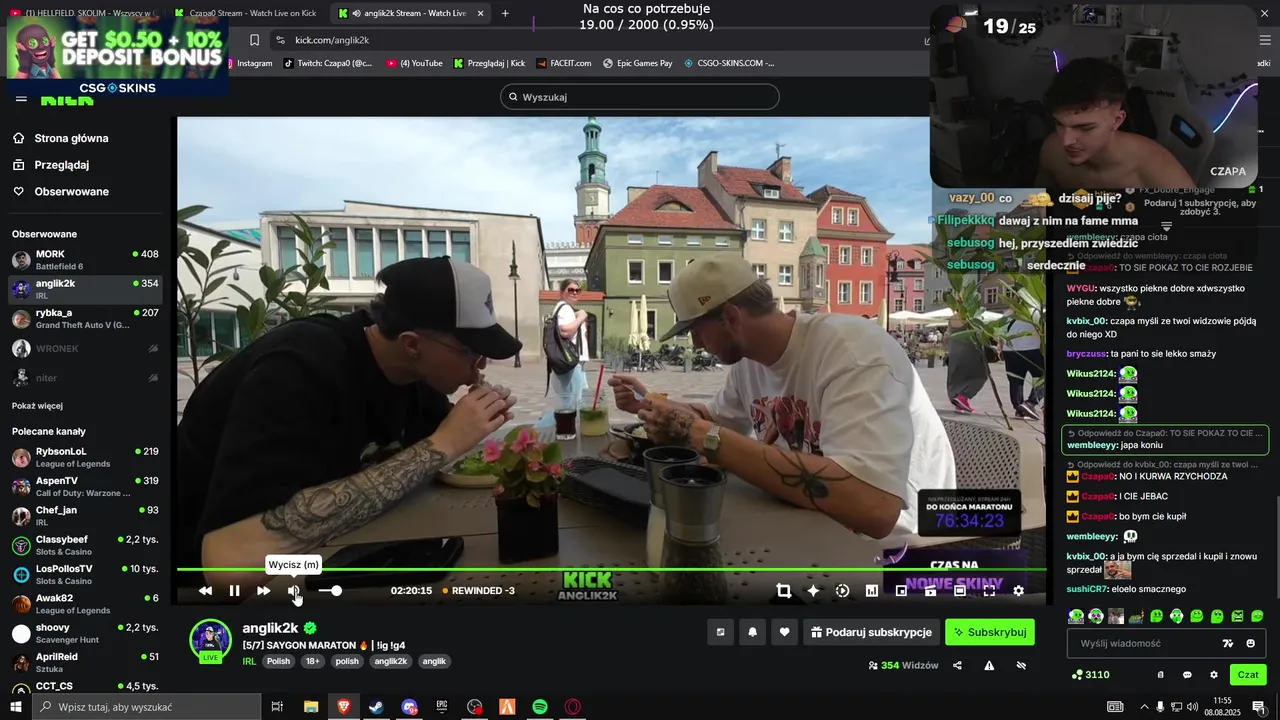Image resolution: width=1280 pixels, height=720 pixels.
Task: Open the emoji picker in chat input
Action: tap(1251, 643)
